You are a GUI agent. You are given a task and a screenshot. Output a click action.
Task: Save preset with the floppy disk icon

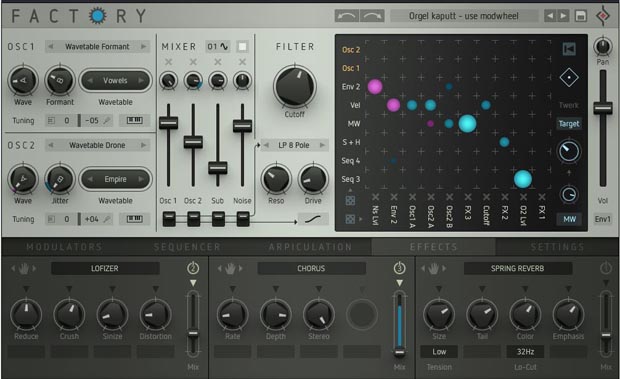click(581, 16)
